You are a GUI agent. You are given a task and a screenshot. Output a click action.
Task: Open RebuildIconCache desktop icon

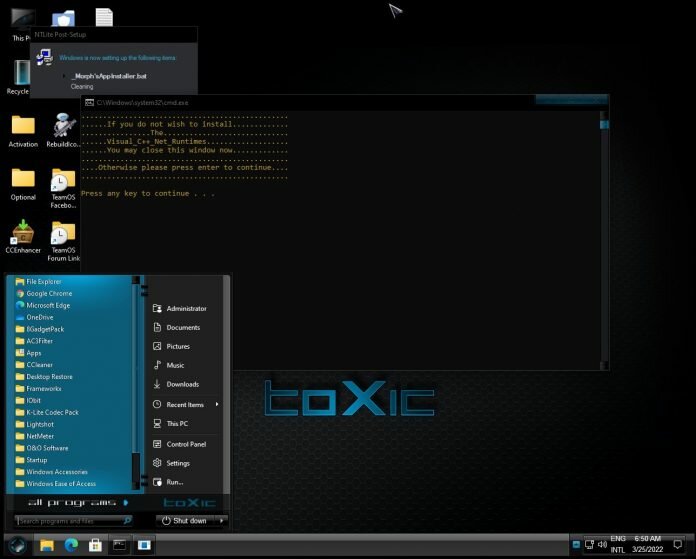(x=63, y=131)
